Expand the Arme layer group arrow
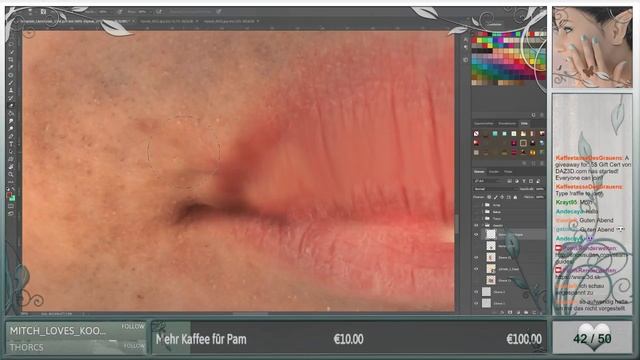Screen dimensions: 640x360 click(482, 205)
